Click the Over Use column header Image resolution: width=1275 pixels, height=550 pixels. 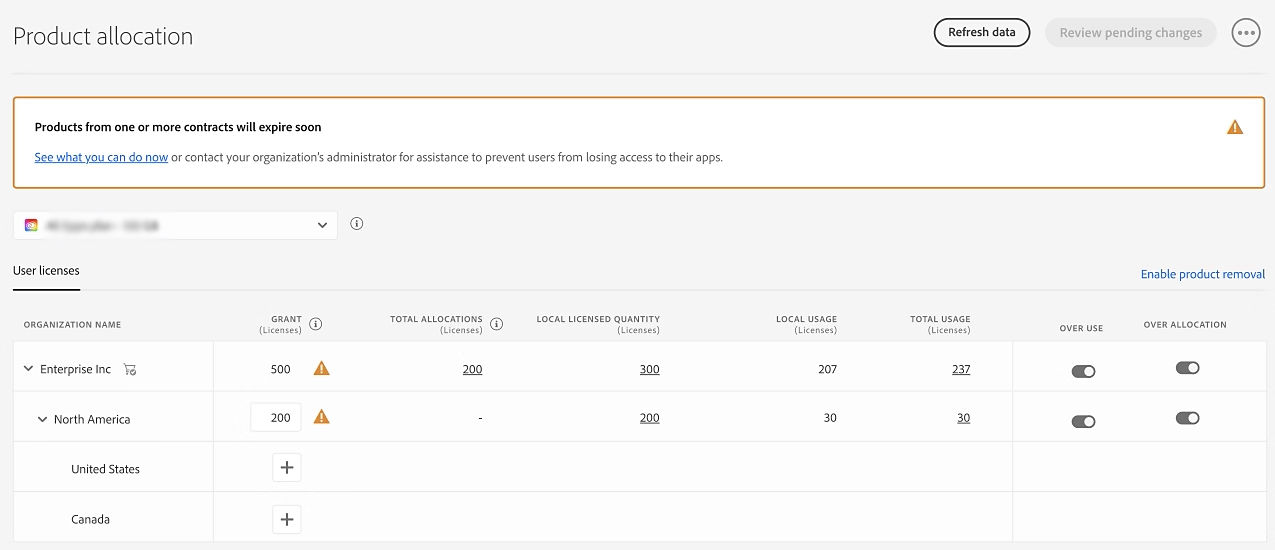(1081, 328)
